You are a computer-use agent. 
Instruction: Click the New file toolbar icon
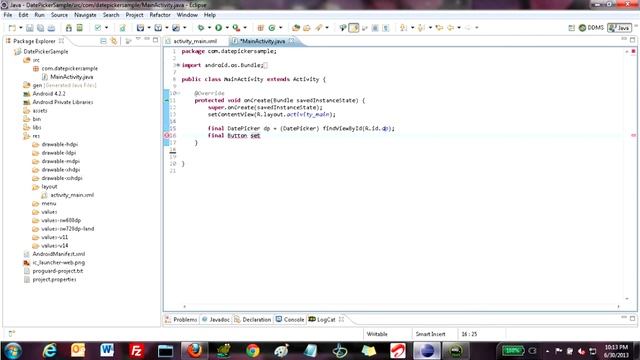(x=12, y=28)
